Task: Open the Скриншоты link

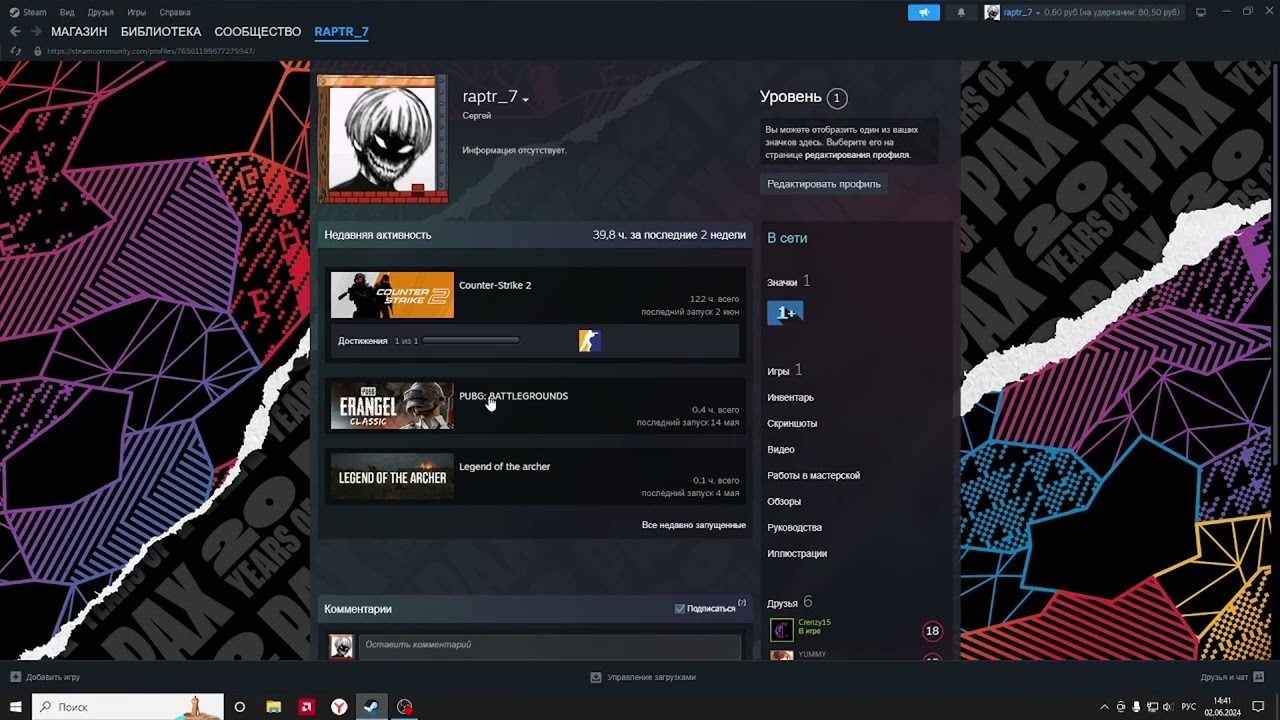Action: (792, 423)
